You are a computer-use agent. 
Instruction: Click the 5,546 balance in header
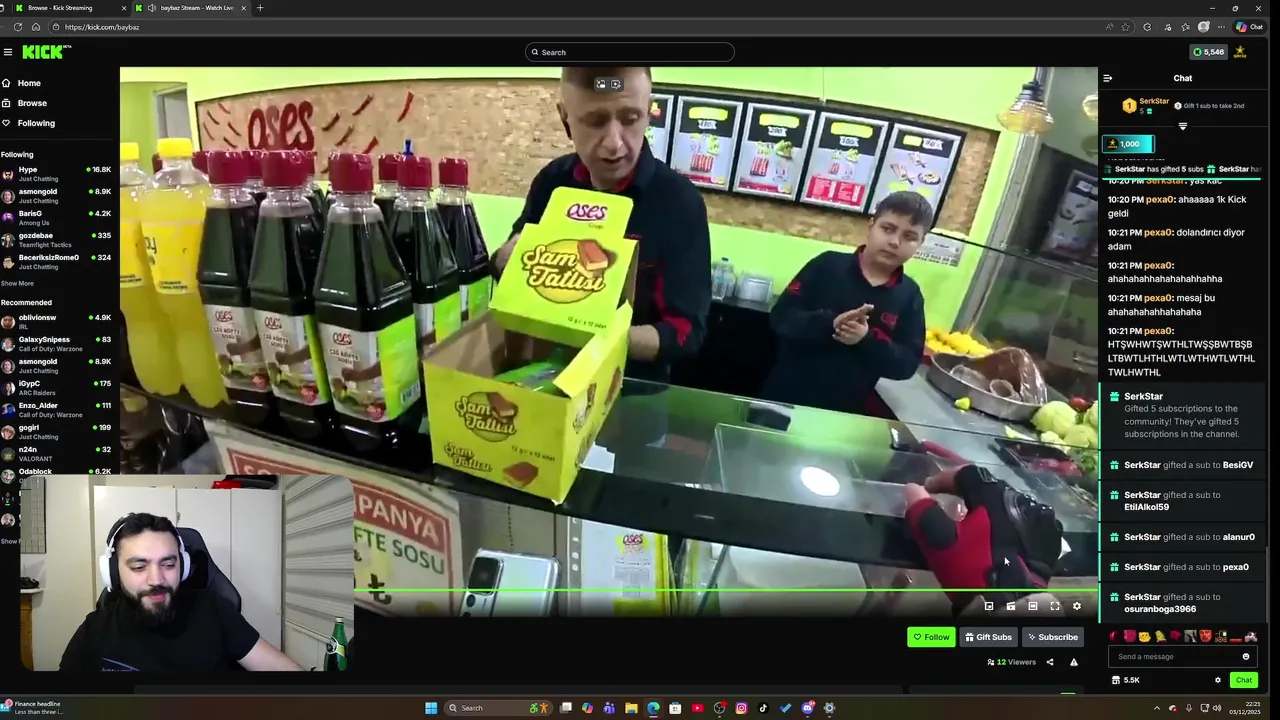pyautogui.click(x=1208, y=52)
